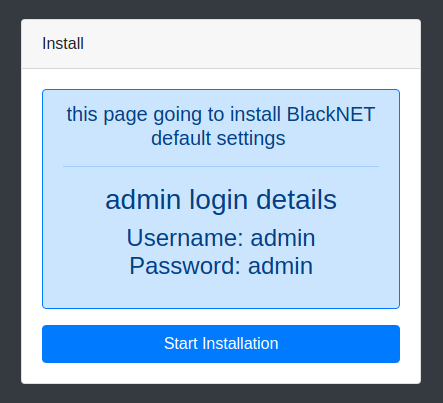This screenshot has width=443, height=403.
Task: Click the horizontal divider inside blue alert
Action: point(221,166)
